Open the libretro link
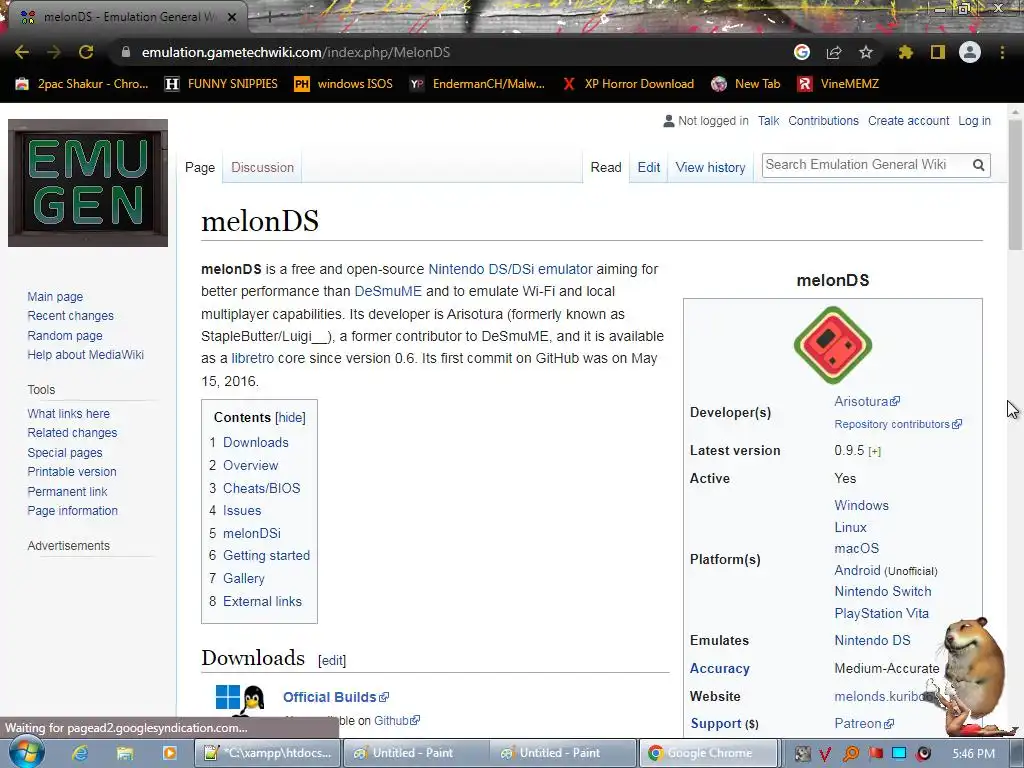The height and width of the screenshot is (768, 1024). (253, 359)
